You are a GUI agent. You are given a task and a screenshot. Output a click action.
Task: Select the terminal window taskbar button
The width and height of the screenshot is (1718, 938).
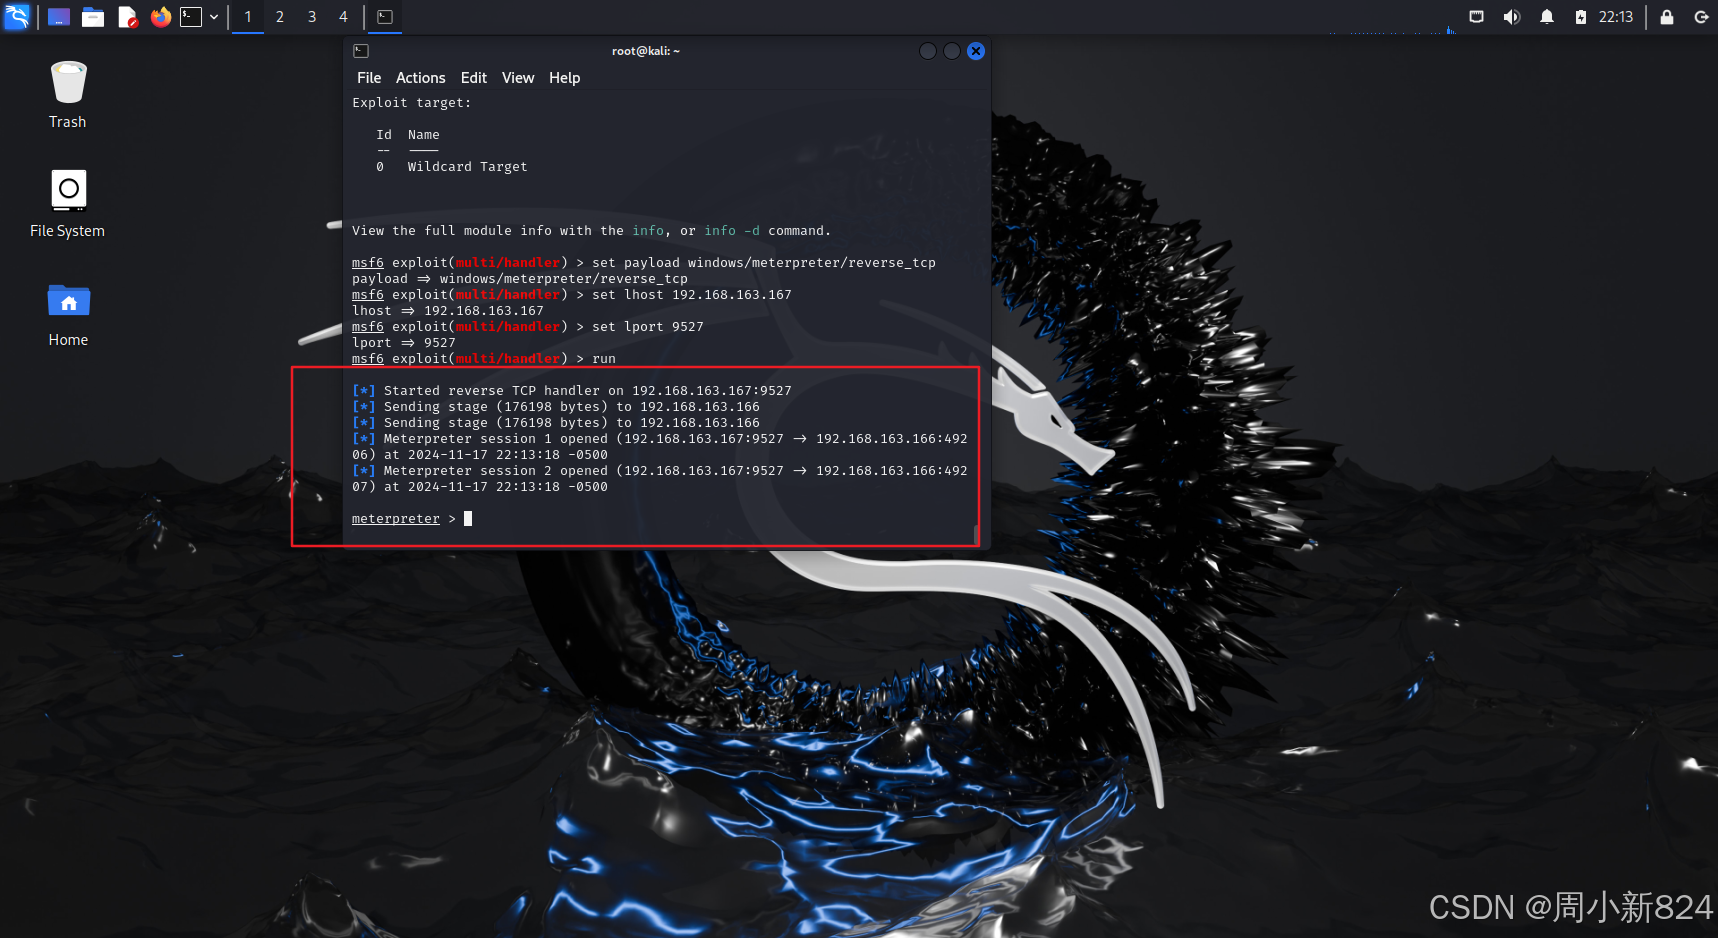(x=385, y=17)
